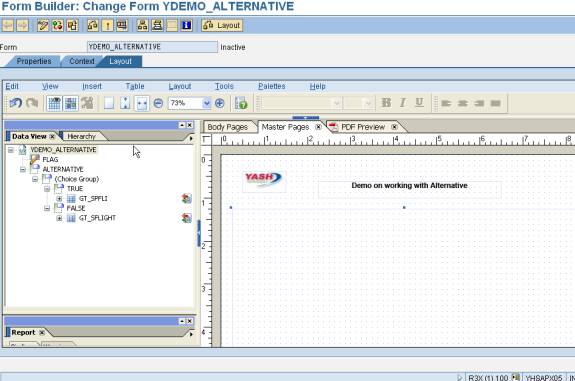Switch to the Hierarchy palette tab
Image resolution: width=575 pixels, height=381 pixels.
click(x=81, y=136)
